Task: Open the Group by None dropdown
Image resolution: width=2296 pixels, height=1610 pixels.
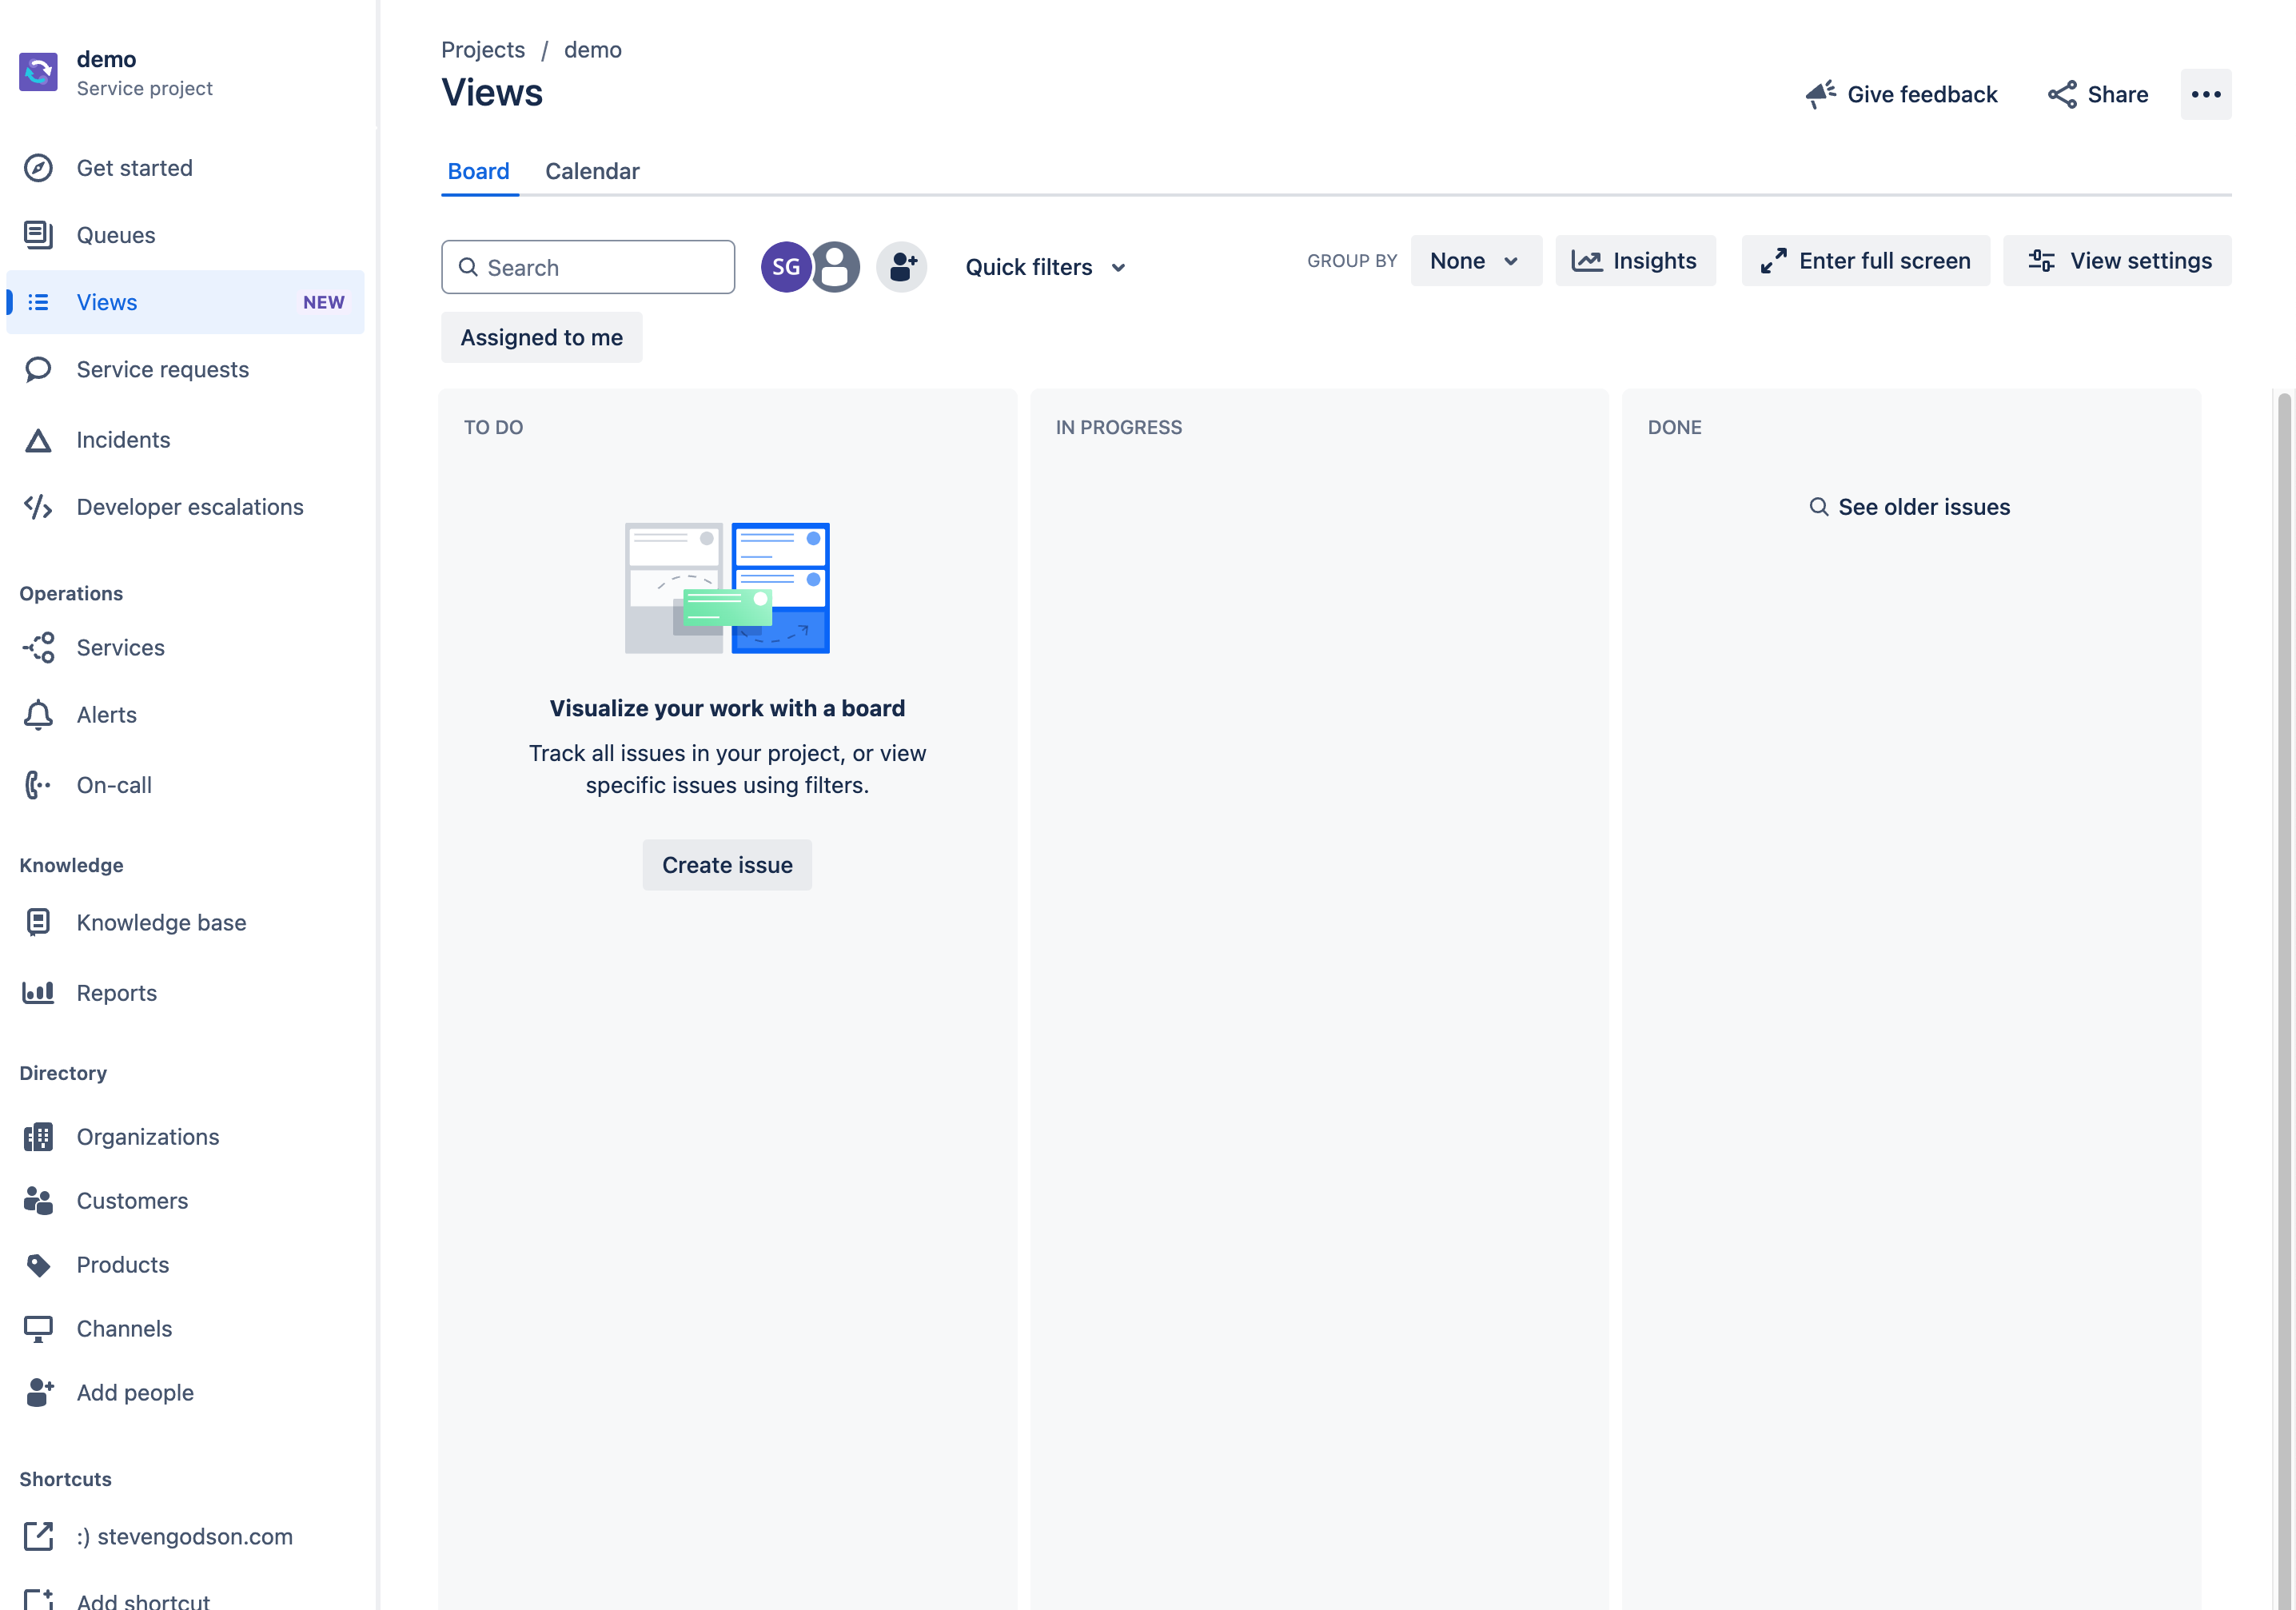Action: pyautogui.click(x=1476, y=261)
